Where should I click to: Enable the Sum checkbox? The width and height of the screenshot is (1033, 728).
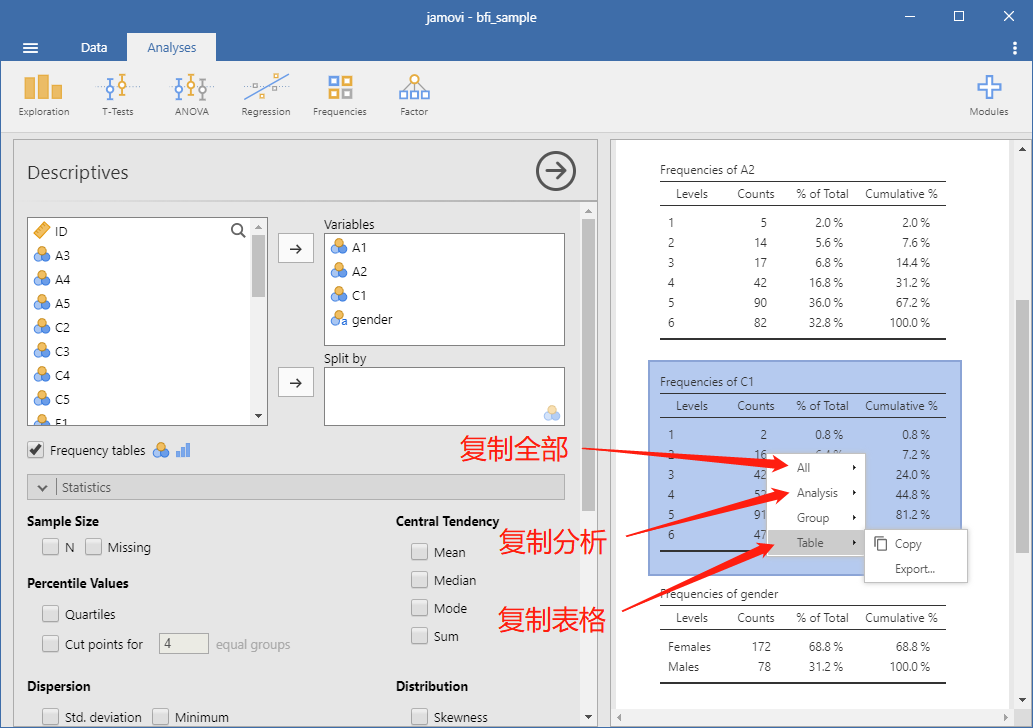click(x=419, y=636)
